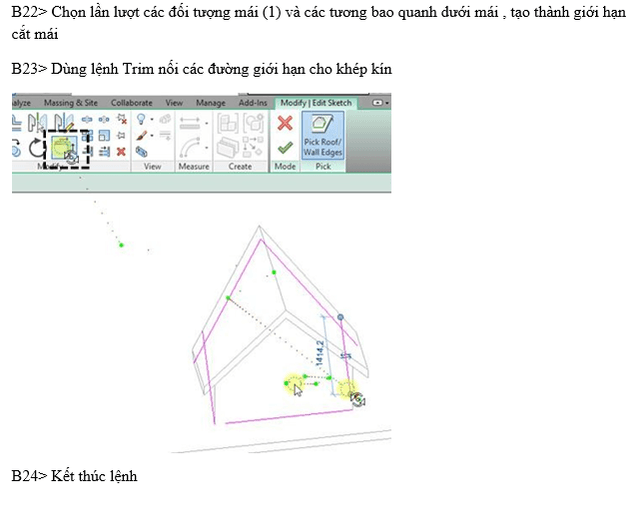
Task: Click the Measure Between Two References icon
Action: coord(190,122)
